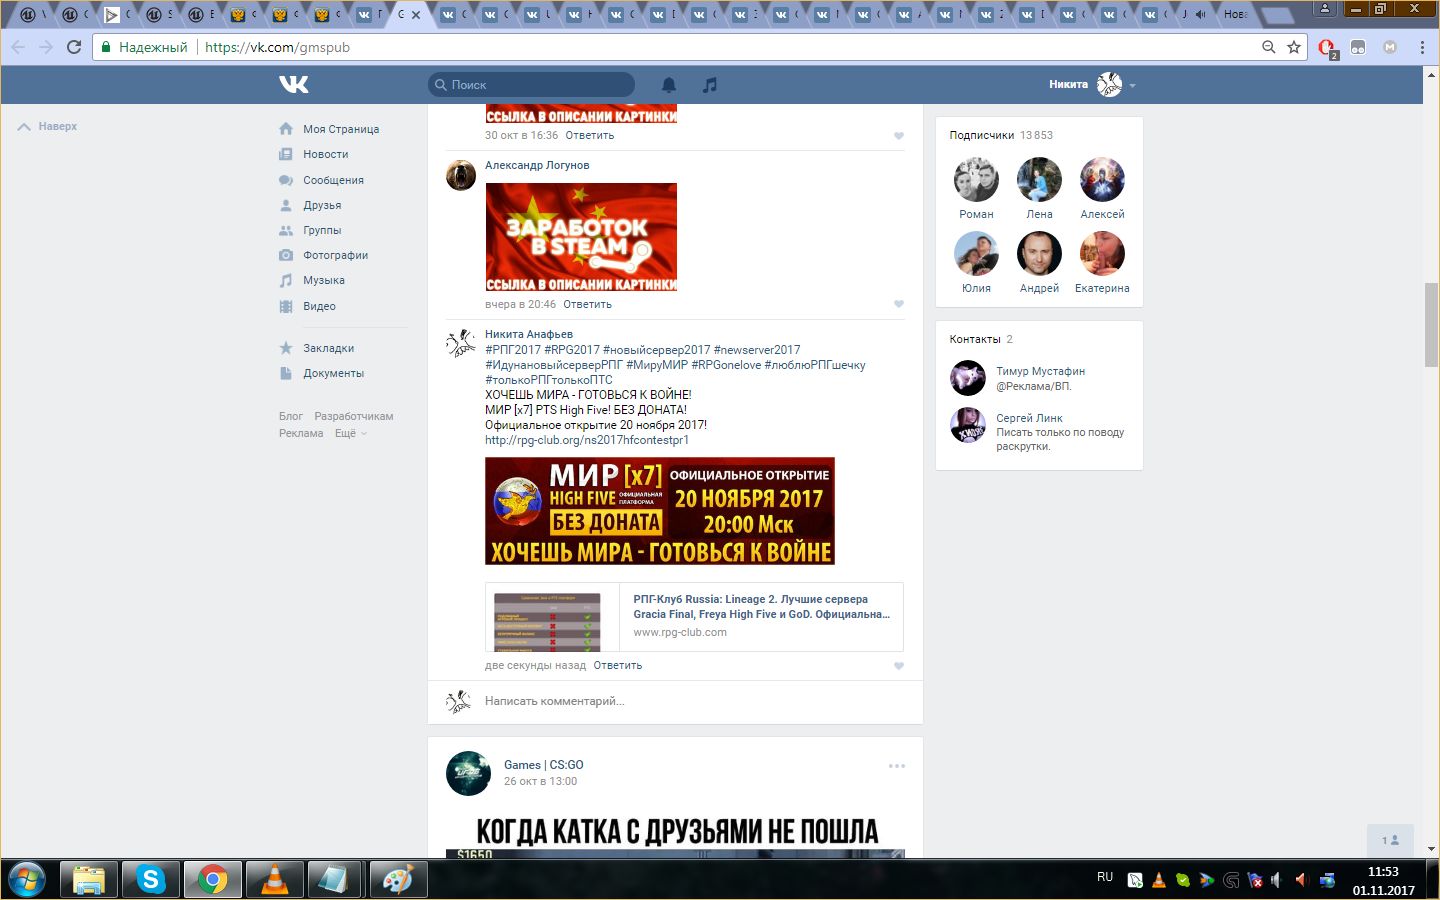Viewport: 1440px width, 900px height.
Task: Open the rpg-club.org/ns2017hfcontestpr1 link
Action: click(587, 440)
